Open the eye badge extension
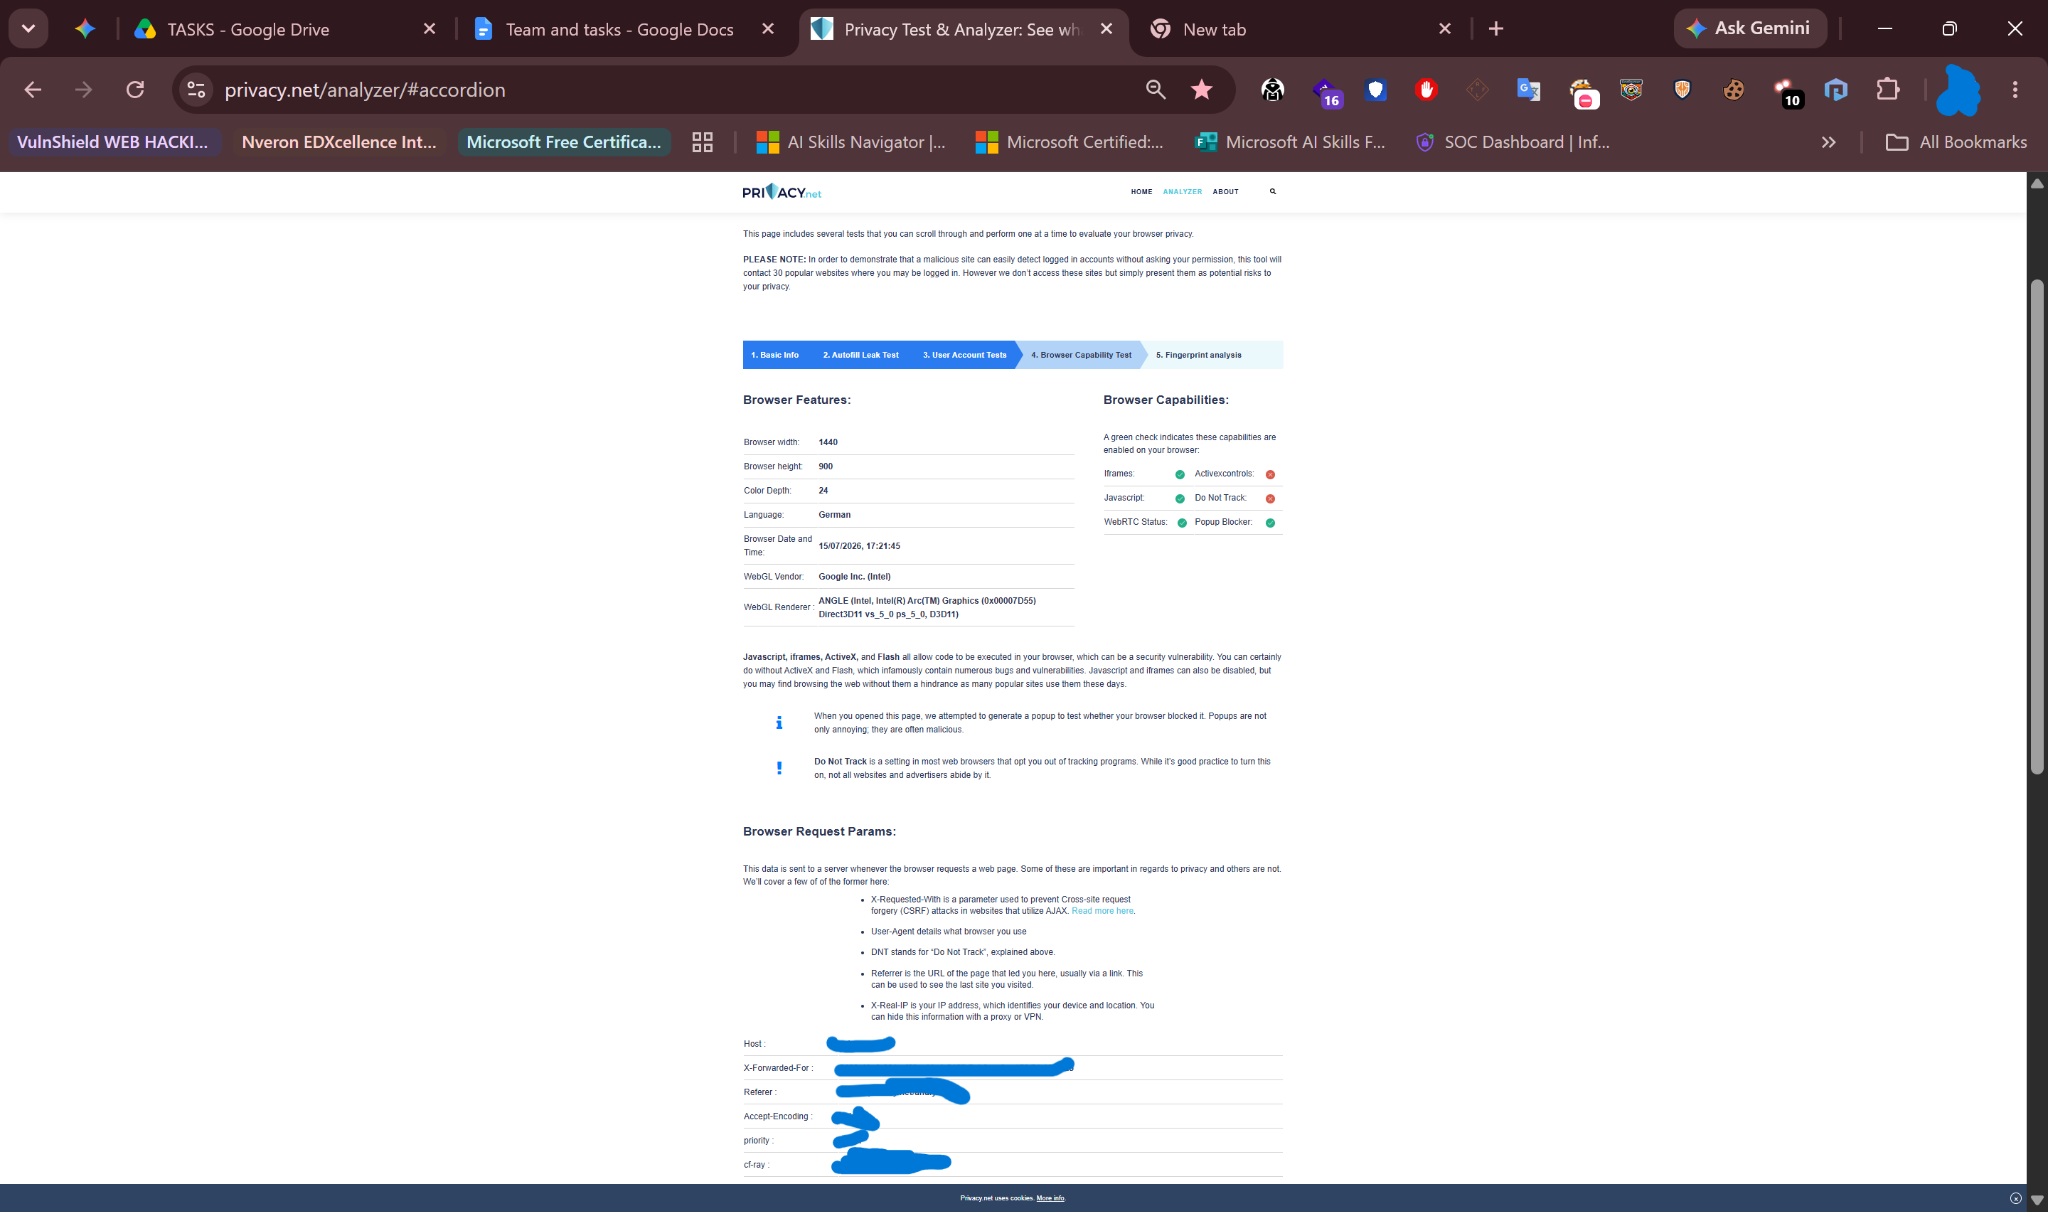The height and width of the screenshot is (1212, 2048). pos(1632,90)
